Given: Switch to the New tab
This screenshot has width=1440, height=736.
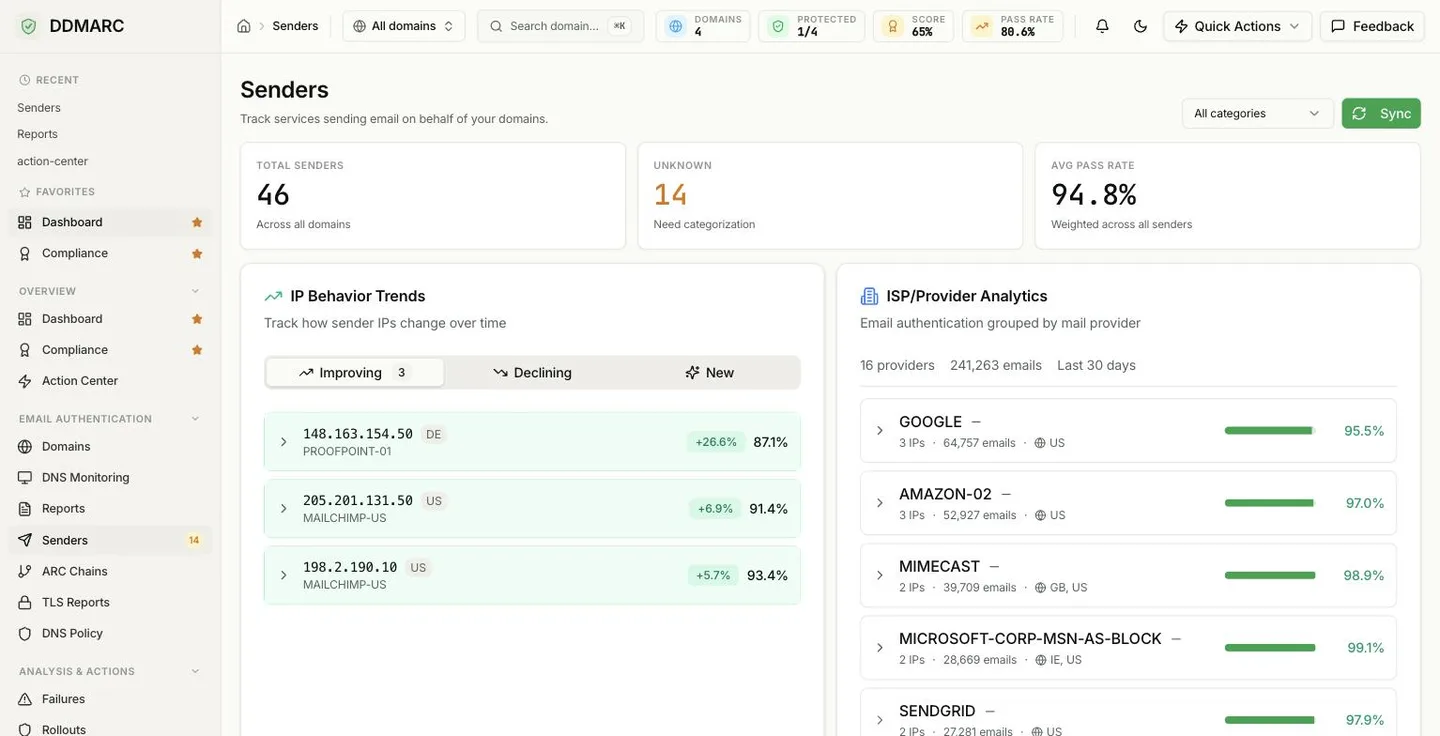Looking at the screenshot, I should point(710,373).
